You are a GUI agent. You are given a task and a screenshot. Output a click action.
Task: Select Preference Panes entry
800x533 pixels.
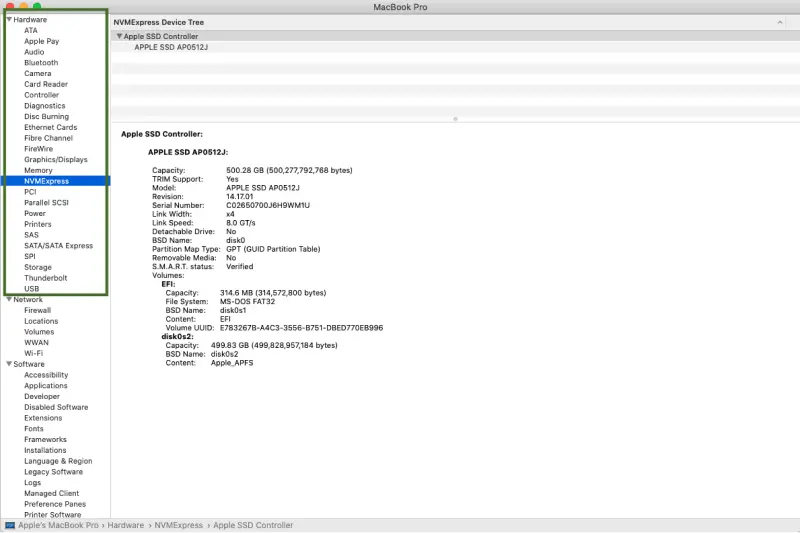55,504
